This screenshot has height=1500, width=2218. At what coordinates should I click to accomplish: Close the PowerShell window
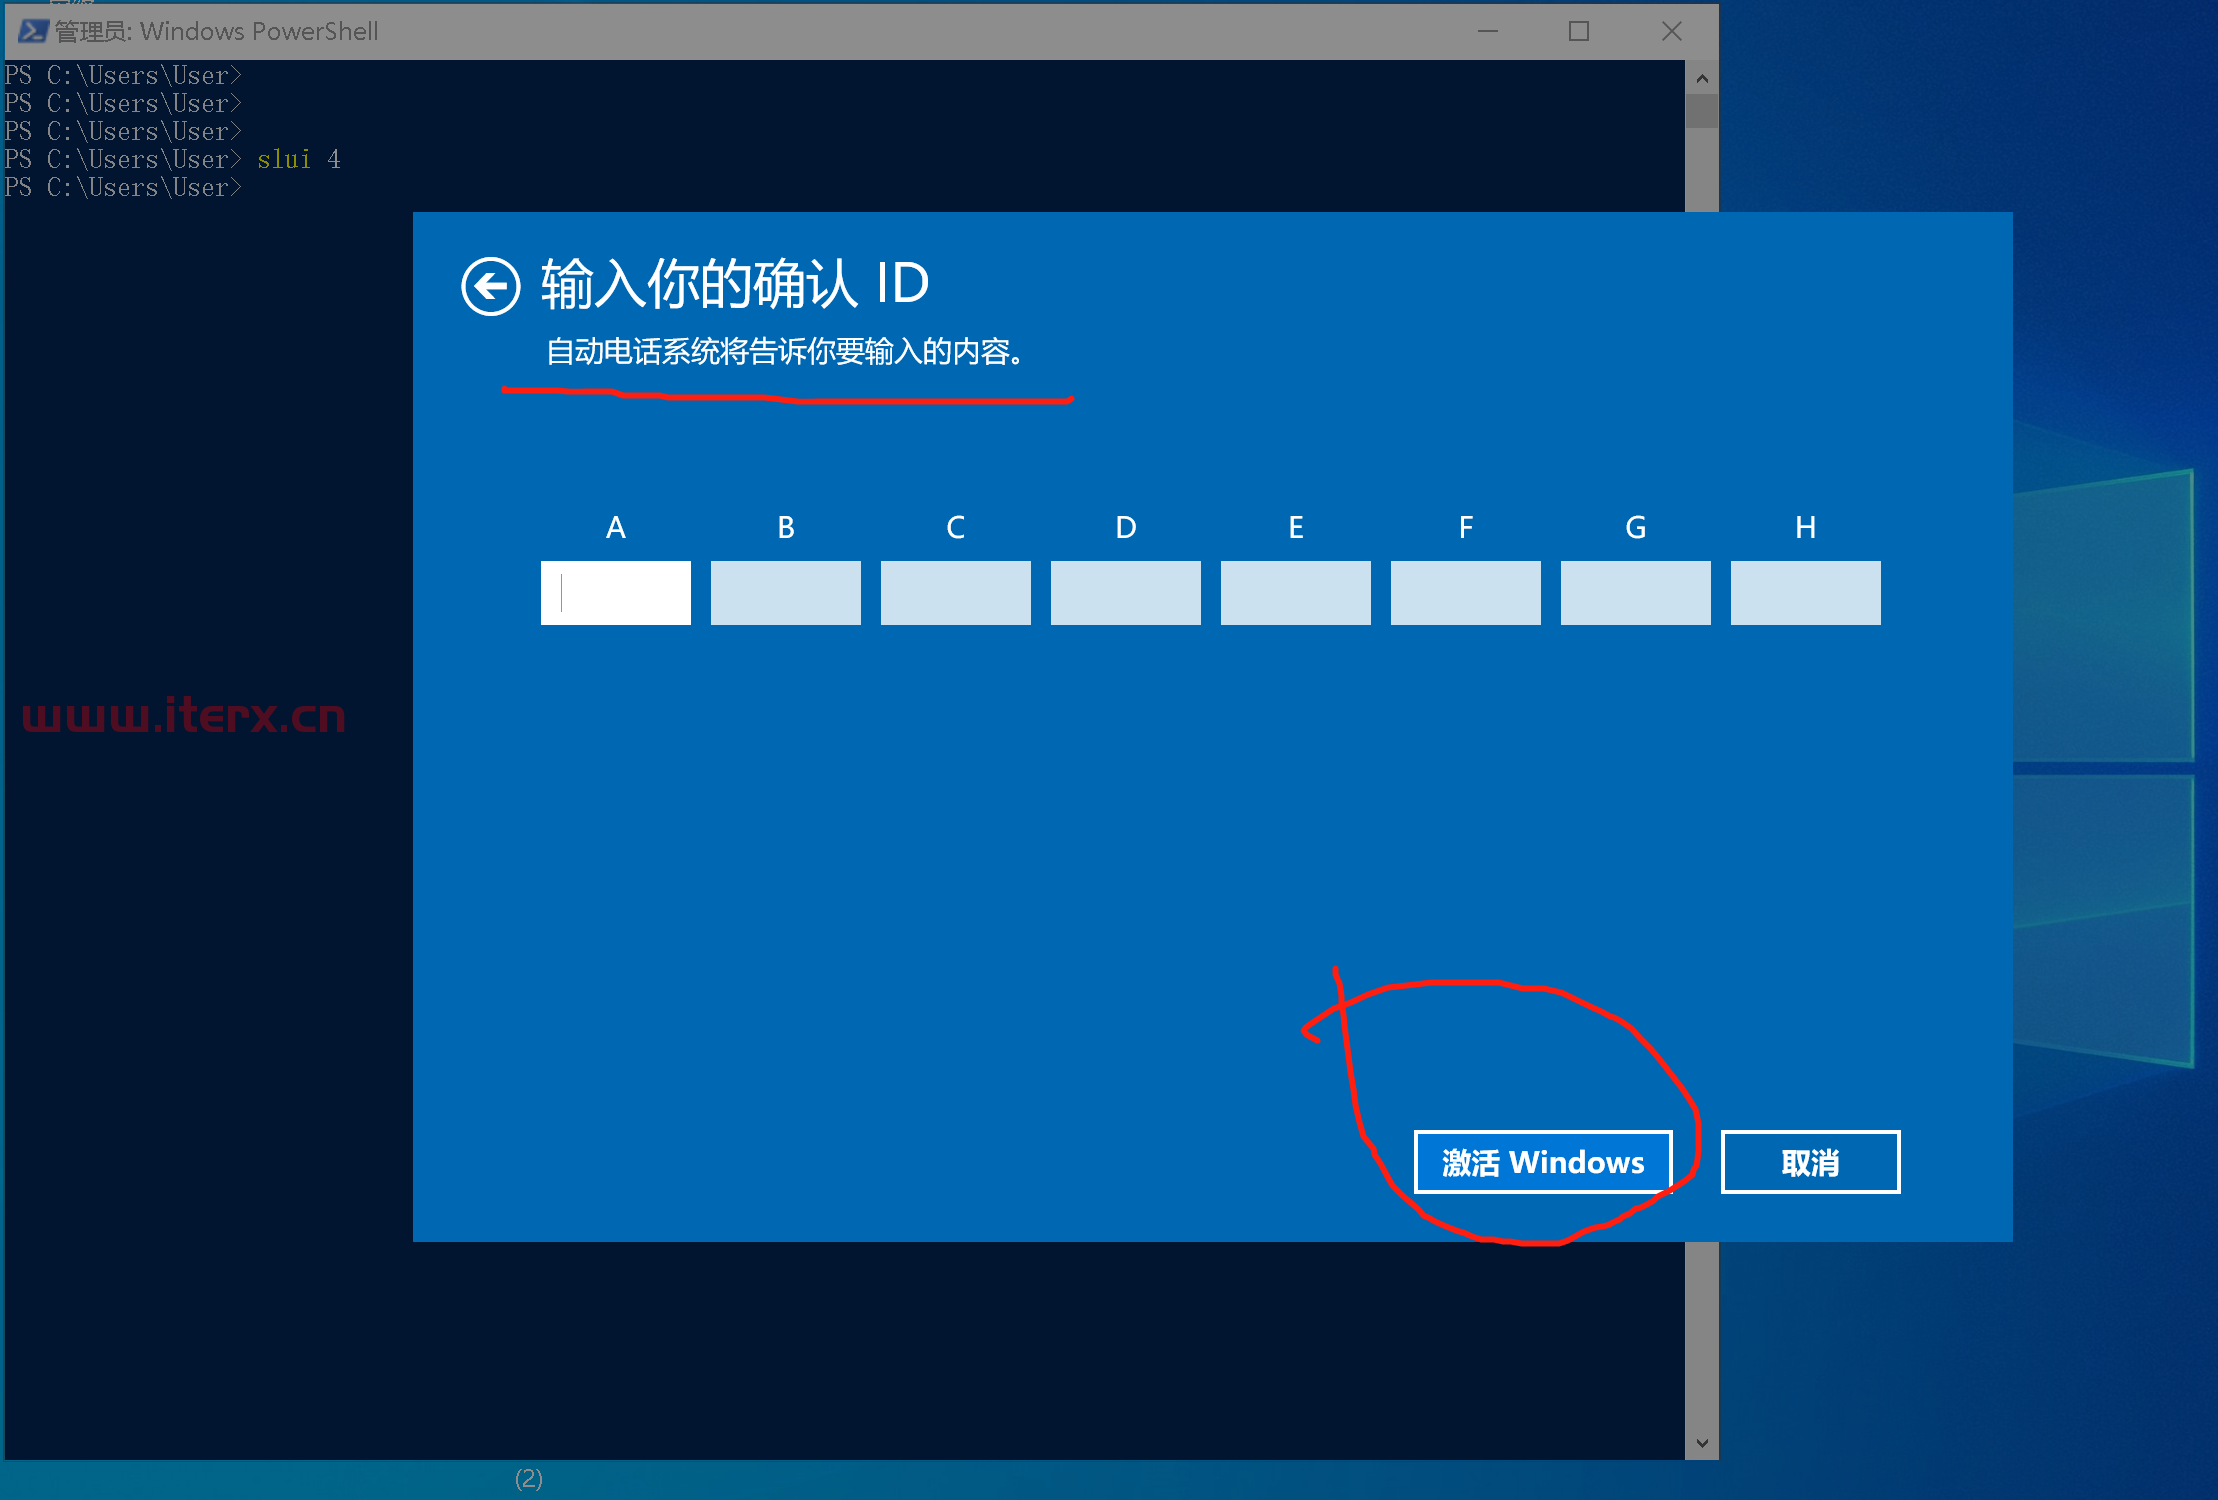(x=1671, y=31)
